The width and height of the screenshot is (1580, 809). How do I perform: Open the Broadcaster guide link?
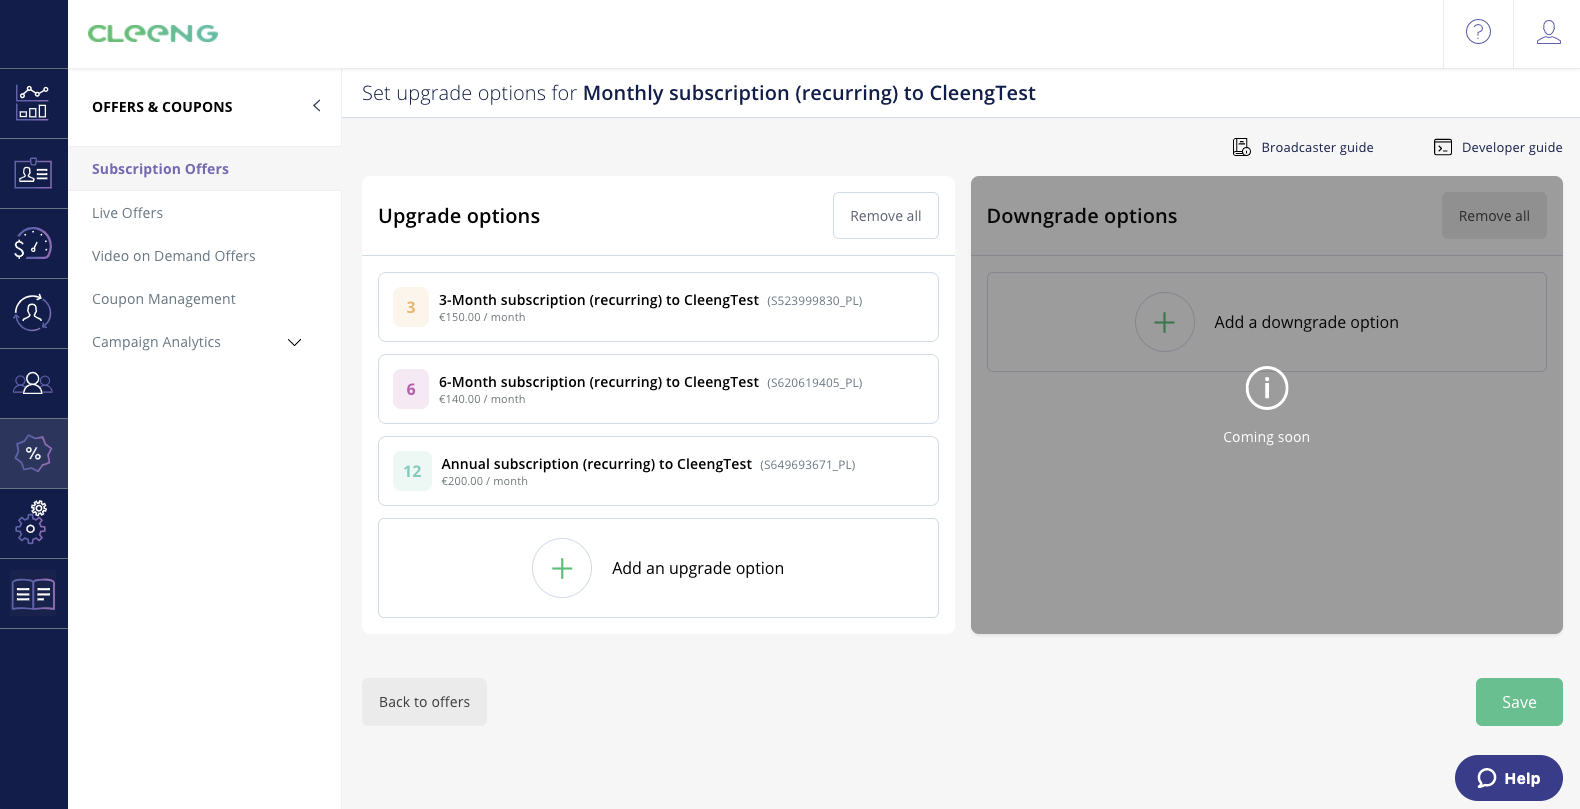[x=1317, y=147]
